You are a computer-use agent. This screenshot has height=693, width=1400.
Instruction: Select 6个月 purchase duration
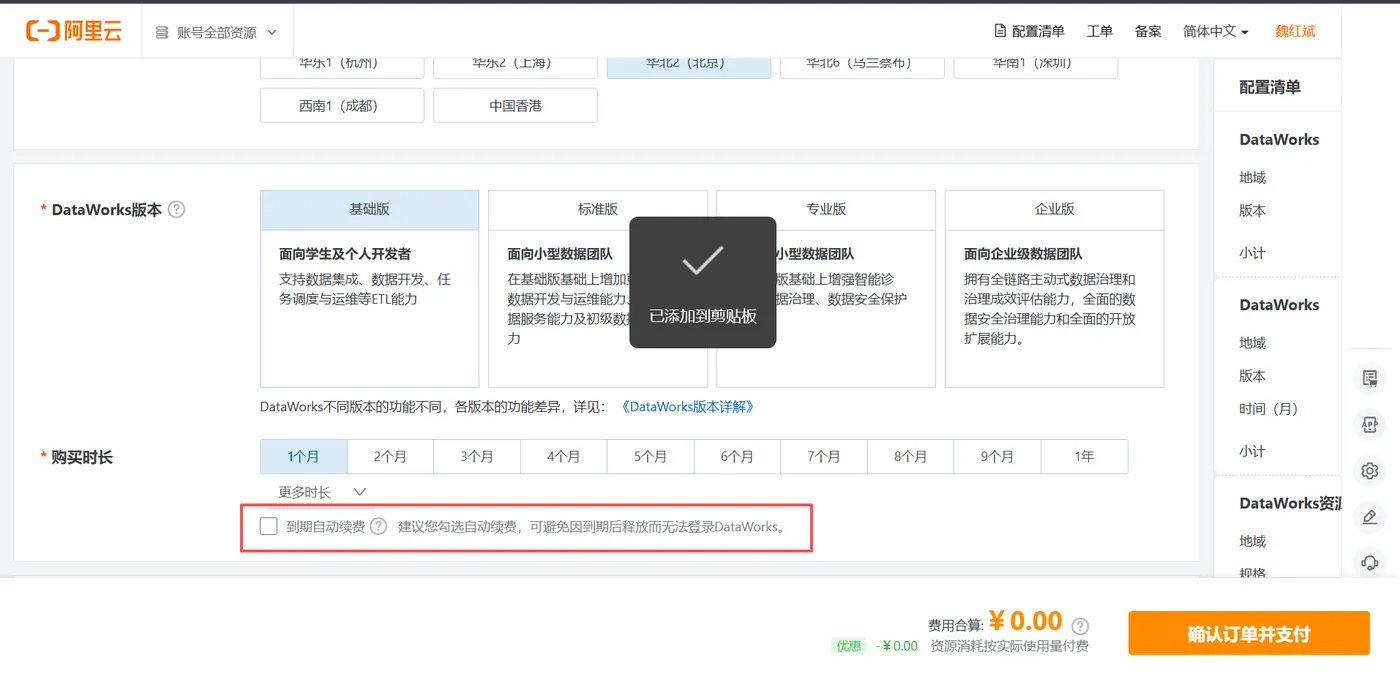tap(737, 457)
